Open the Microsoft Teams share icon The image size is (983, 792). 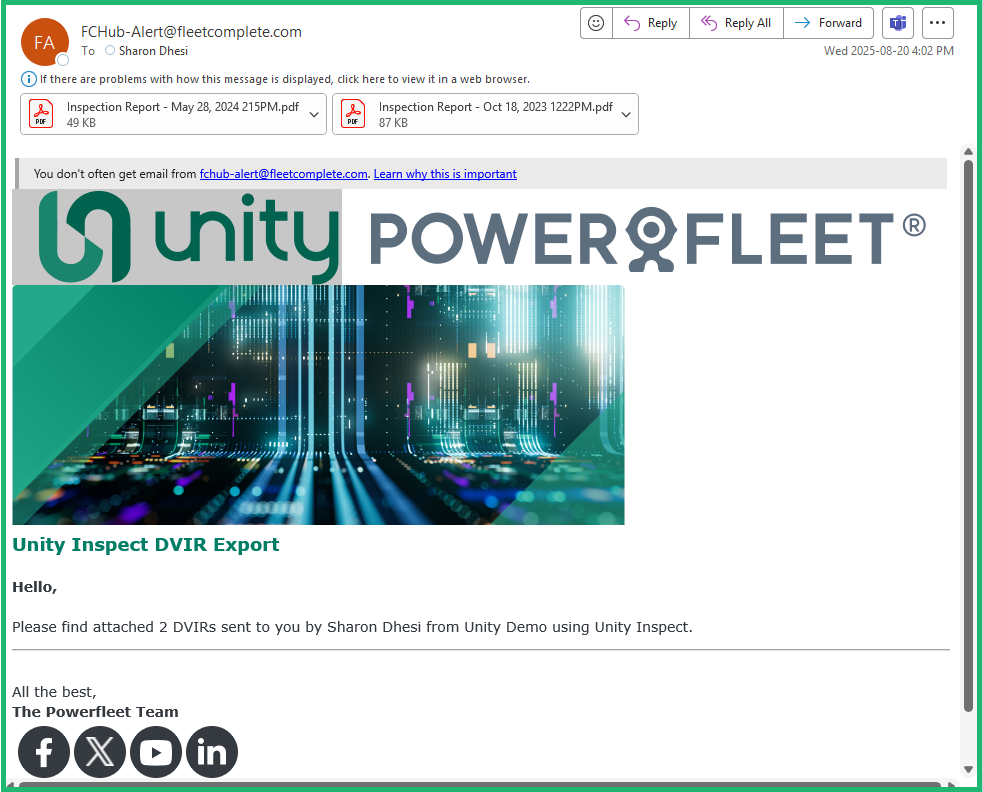tap(898, 23)
